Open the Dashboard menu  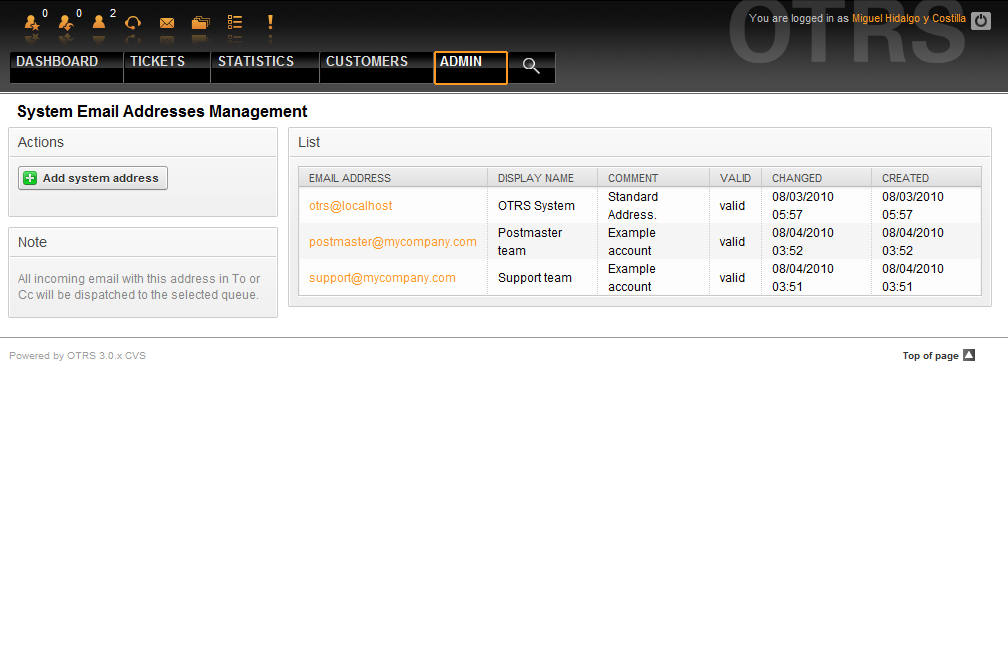tap(57, 62)
